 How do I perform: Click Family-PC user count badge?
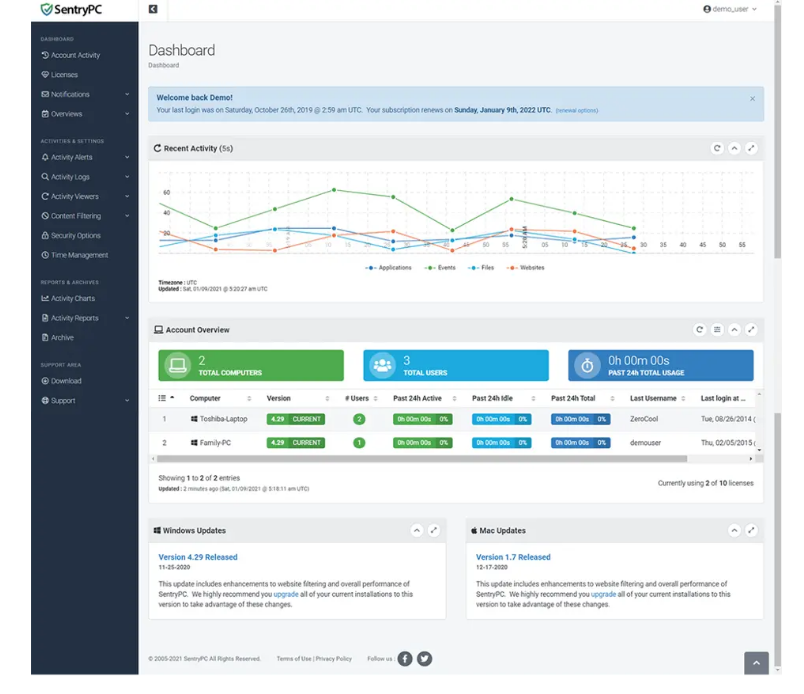359,443
